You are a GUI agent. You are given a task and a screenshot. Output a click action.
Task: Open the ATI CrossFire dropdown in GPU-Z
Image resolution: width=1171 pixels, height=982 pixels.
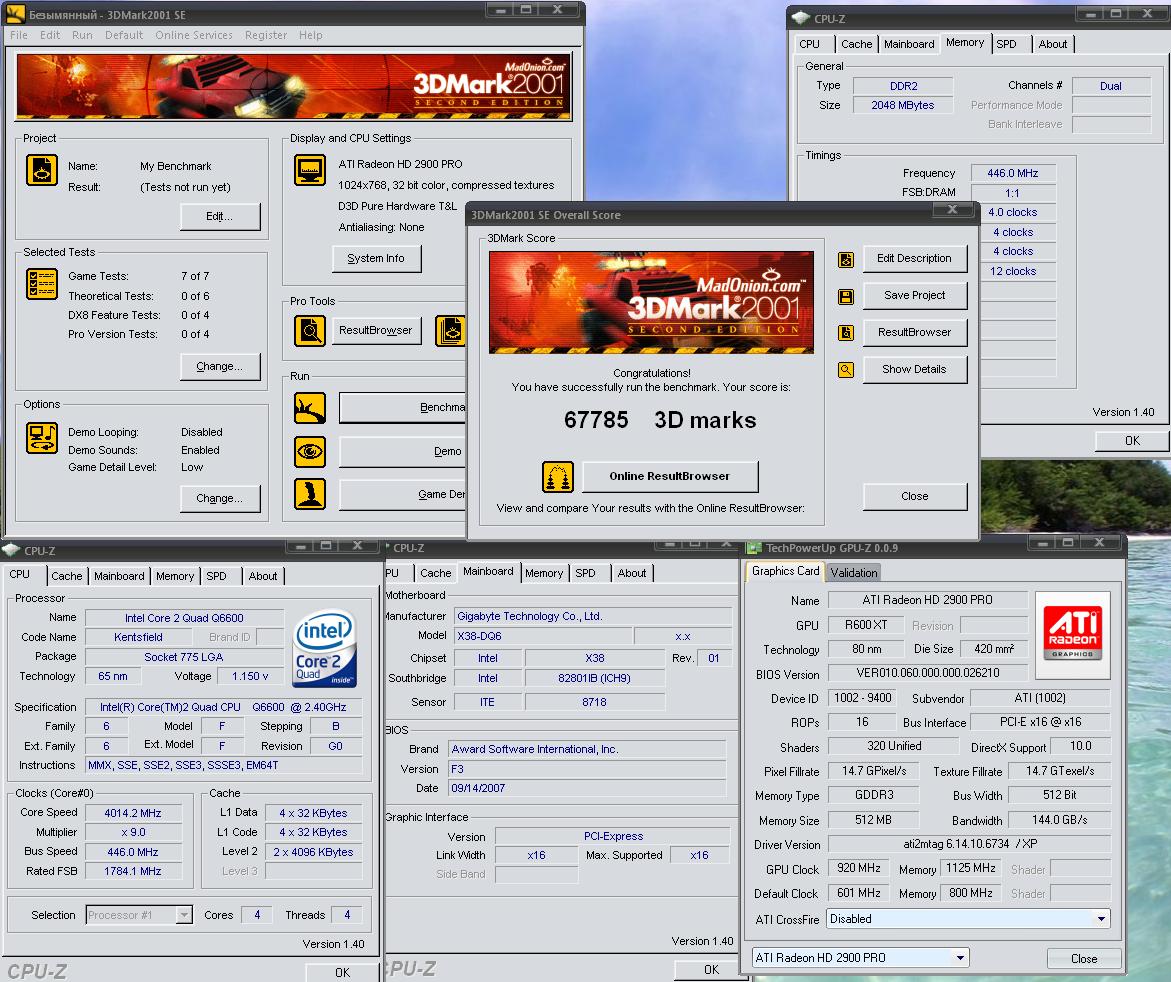click(x=1102, y=919)
